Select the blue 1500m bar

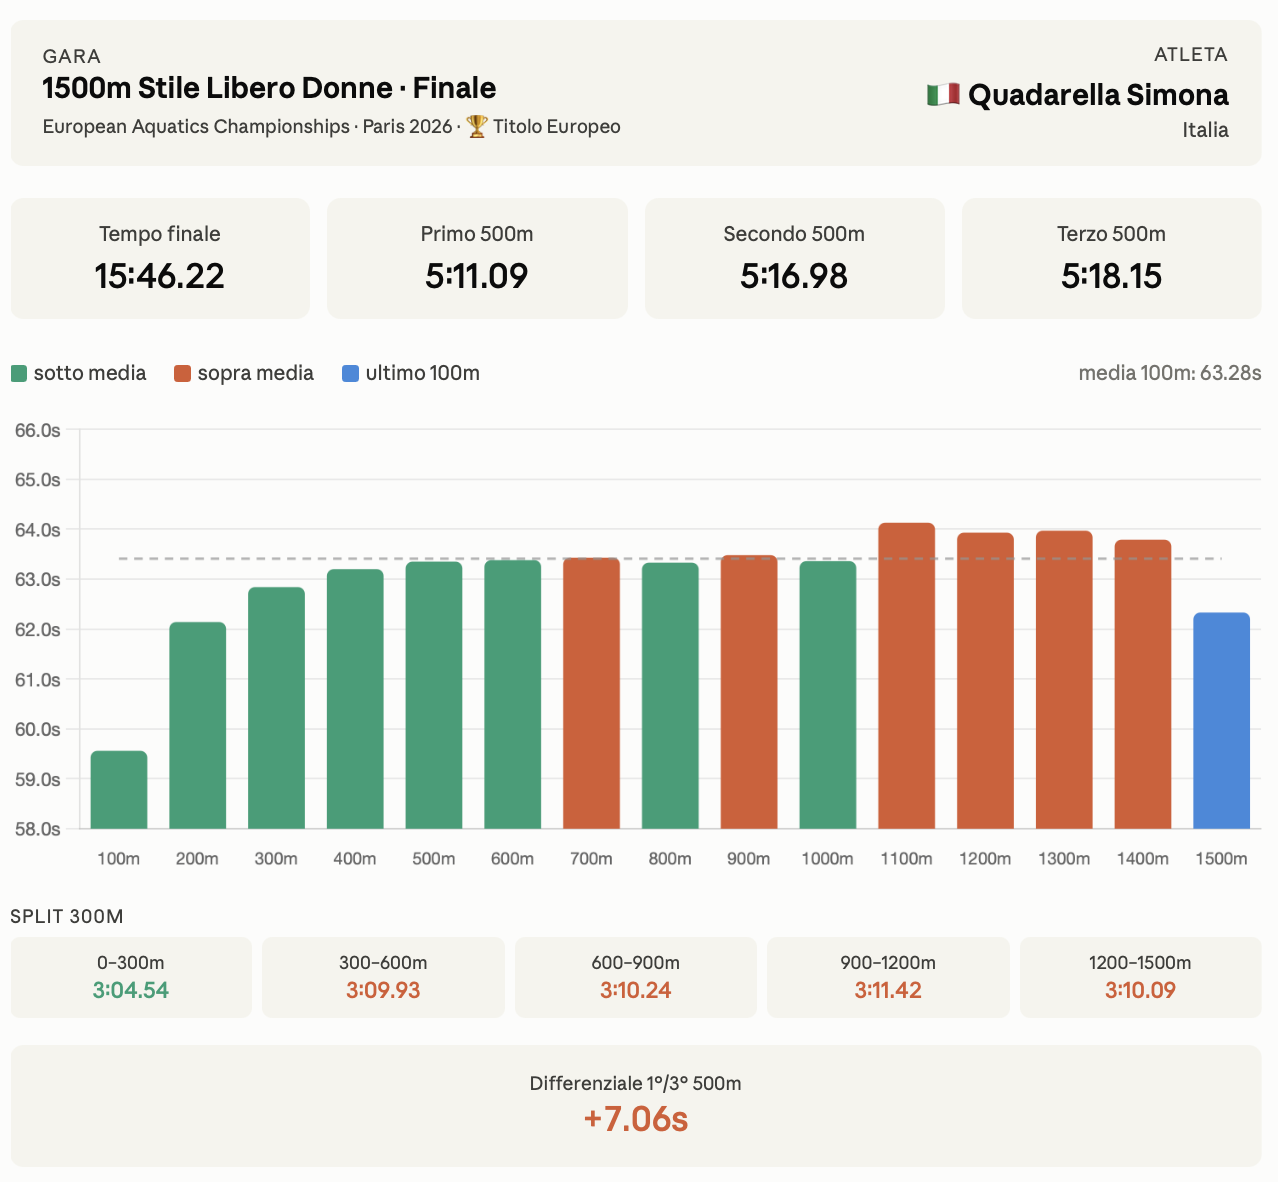pyautogui.click(x=1222, y=721)
